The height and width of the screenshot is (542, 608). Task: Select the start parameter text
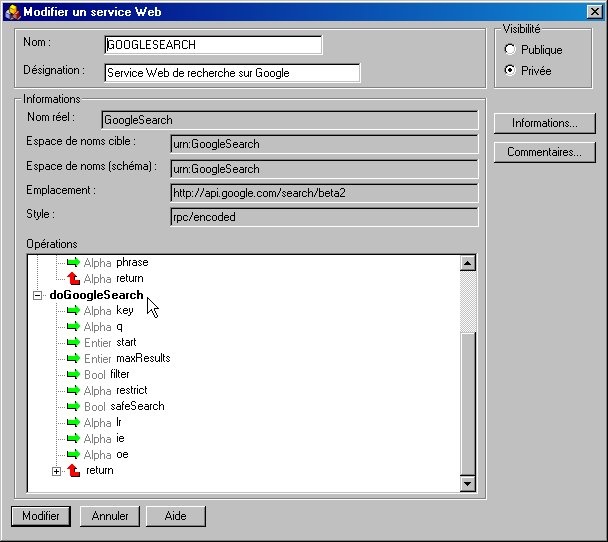pyautogui.click(x=126, y=342)
